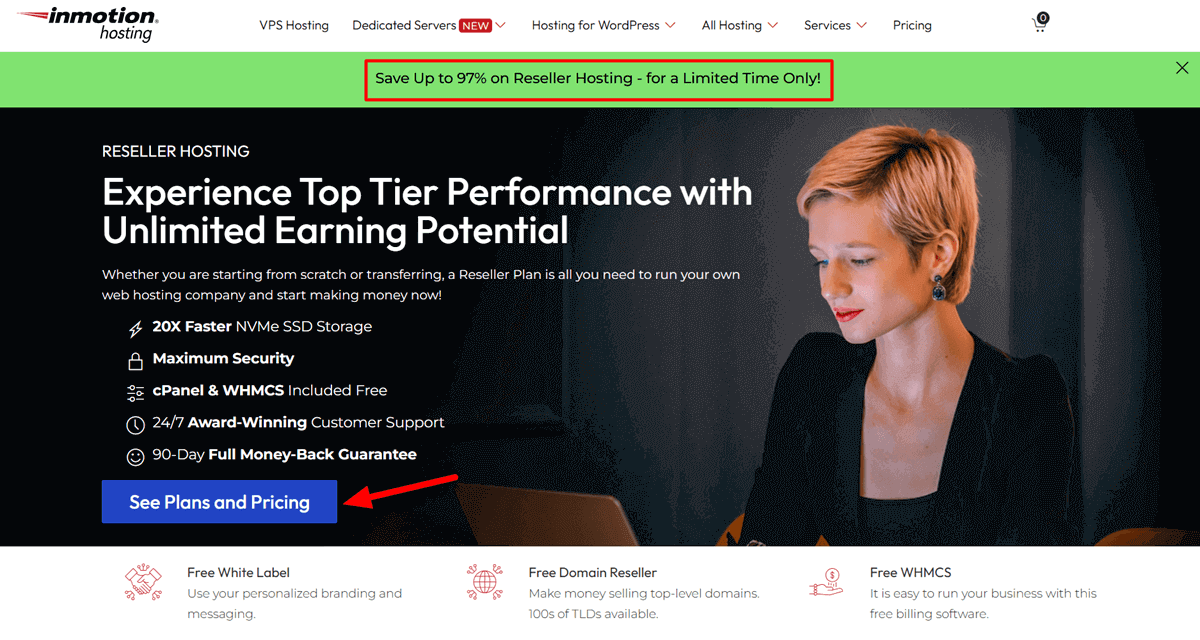This screenshot has width=1200, height=640.
Task: Click the clock 24/7 support icon
Action: point(135,424)
